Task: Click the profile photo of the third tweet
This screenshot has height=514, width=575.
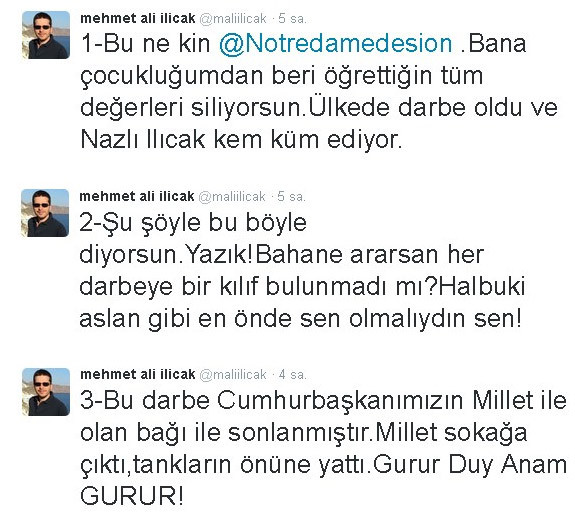Action: (x=46, y=392)
